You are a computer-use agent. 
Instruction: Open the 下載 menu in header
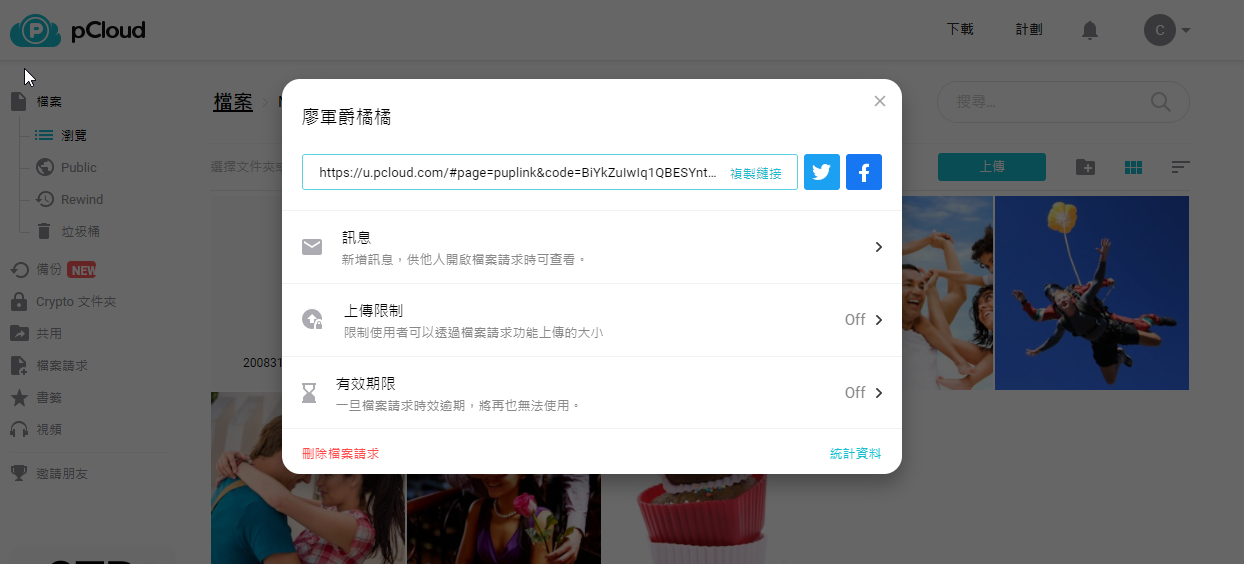click(959, 30)
